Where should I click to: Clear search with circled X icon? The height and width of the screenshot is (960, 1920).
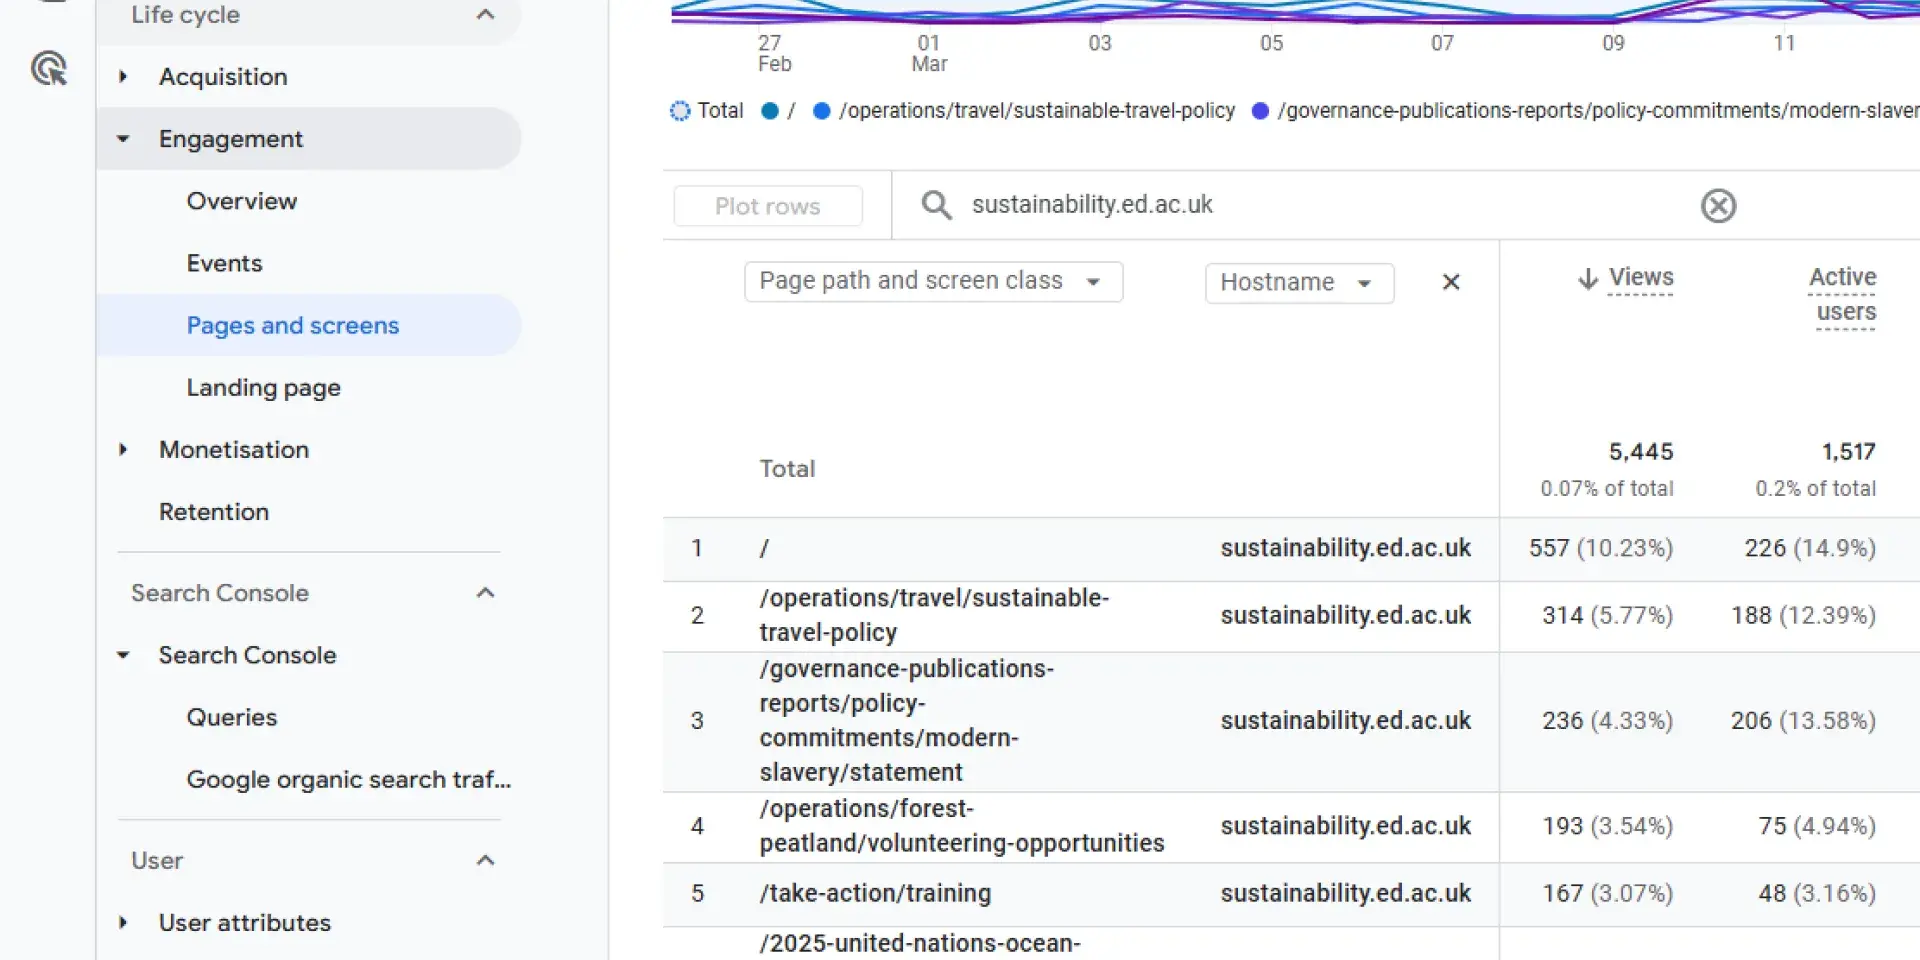coord(1718,206)
